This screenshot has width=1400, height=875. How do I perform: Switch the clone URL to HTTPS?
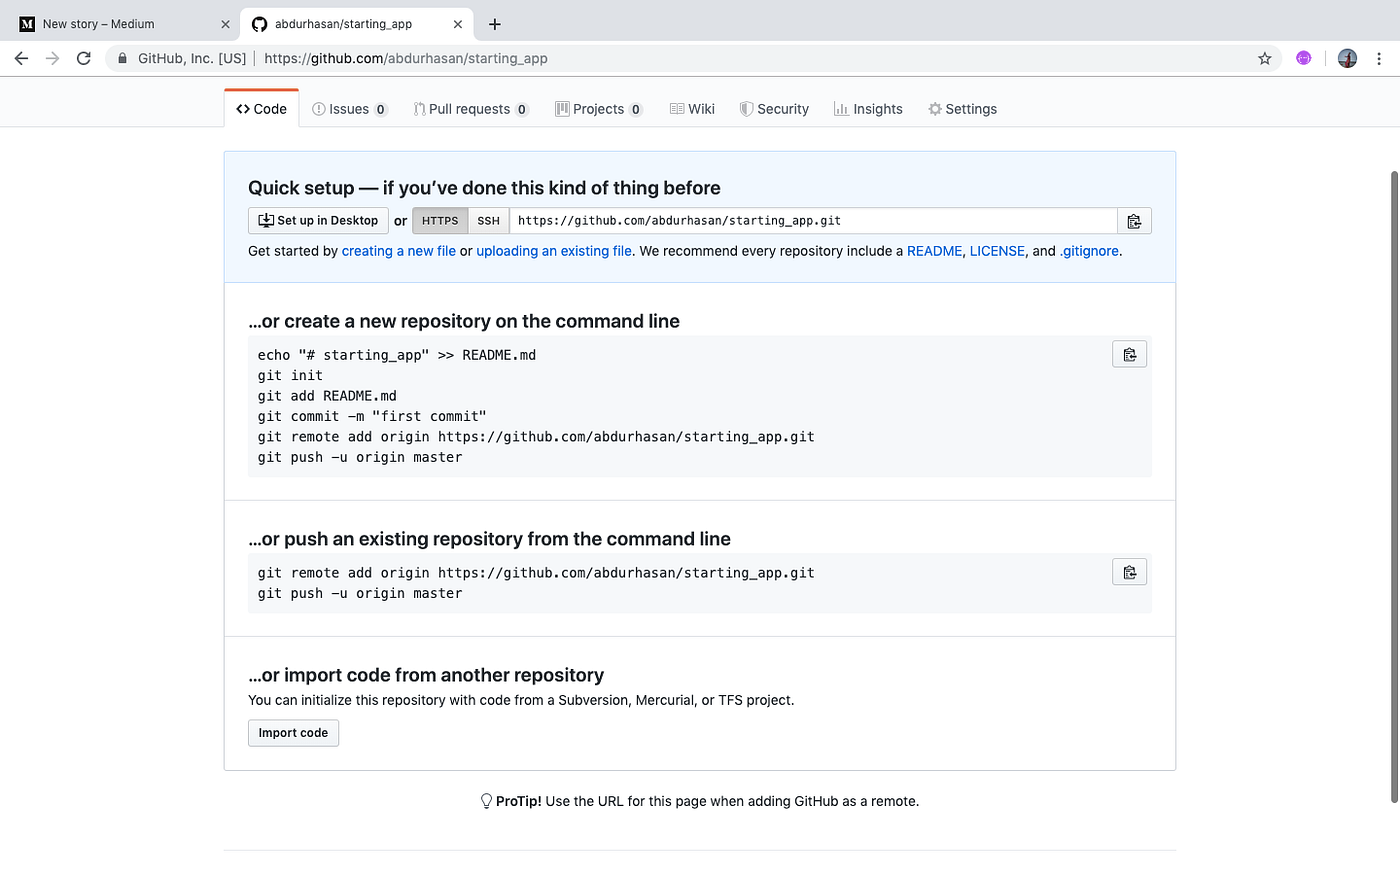(440, 220)
